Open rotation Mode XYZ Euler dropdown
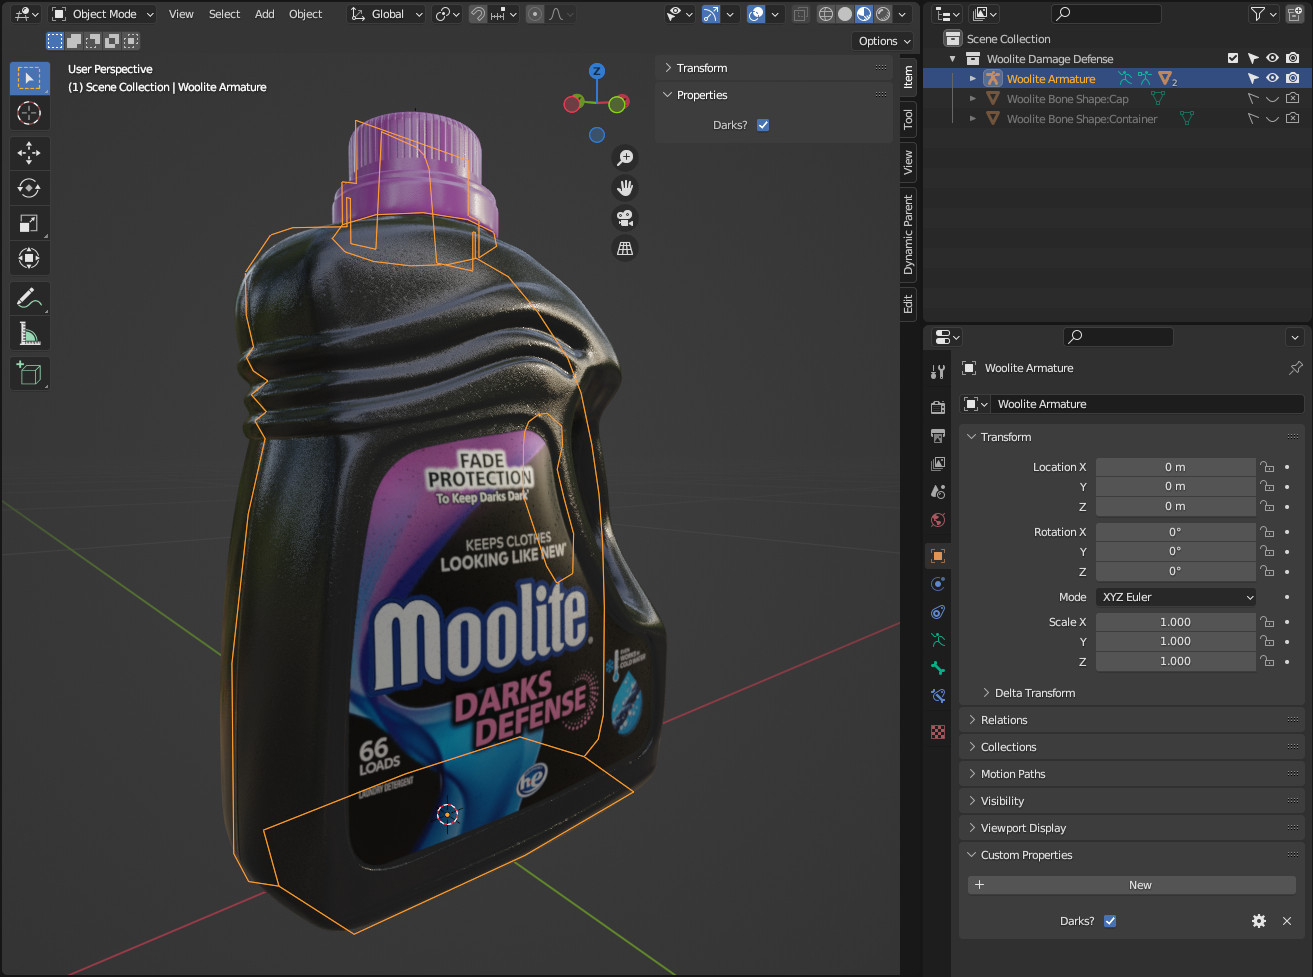Viewport: 1313px width, 977px height. click(x=1176, y=597)
